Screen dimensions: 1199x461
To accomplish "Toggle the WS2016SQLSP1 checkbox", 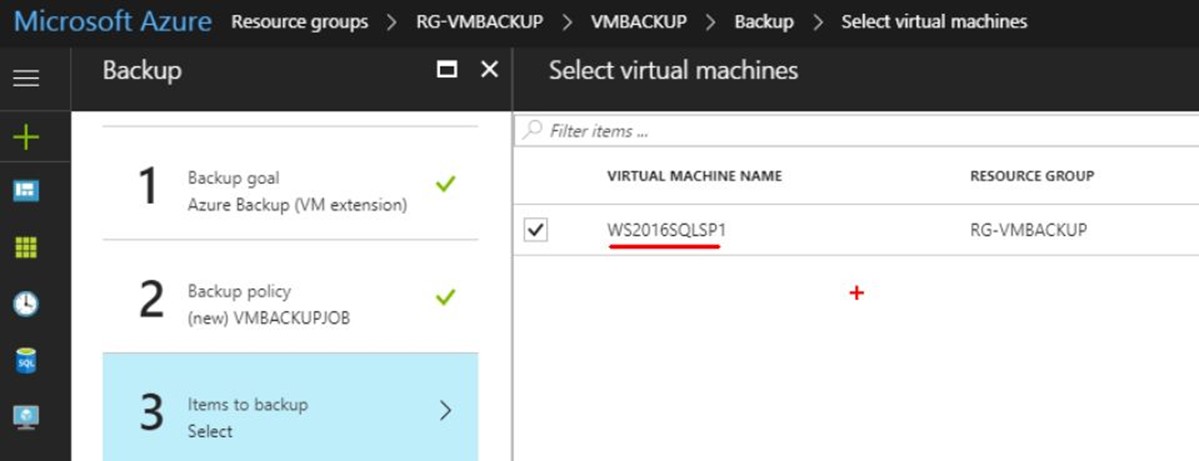I will [536, 229].
